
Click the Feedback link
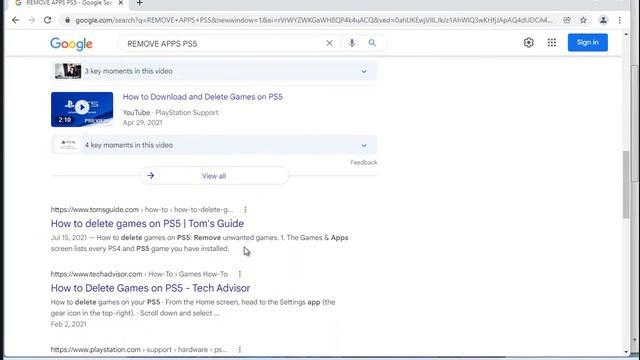coord(363,162)
